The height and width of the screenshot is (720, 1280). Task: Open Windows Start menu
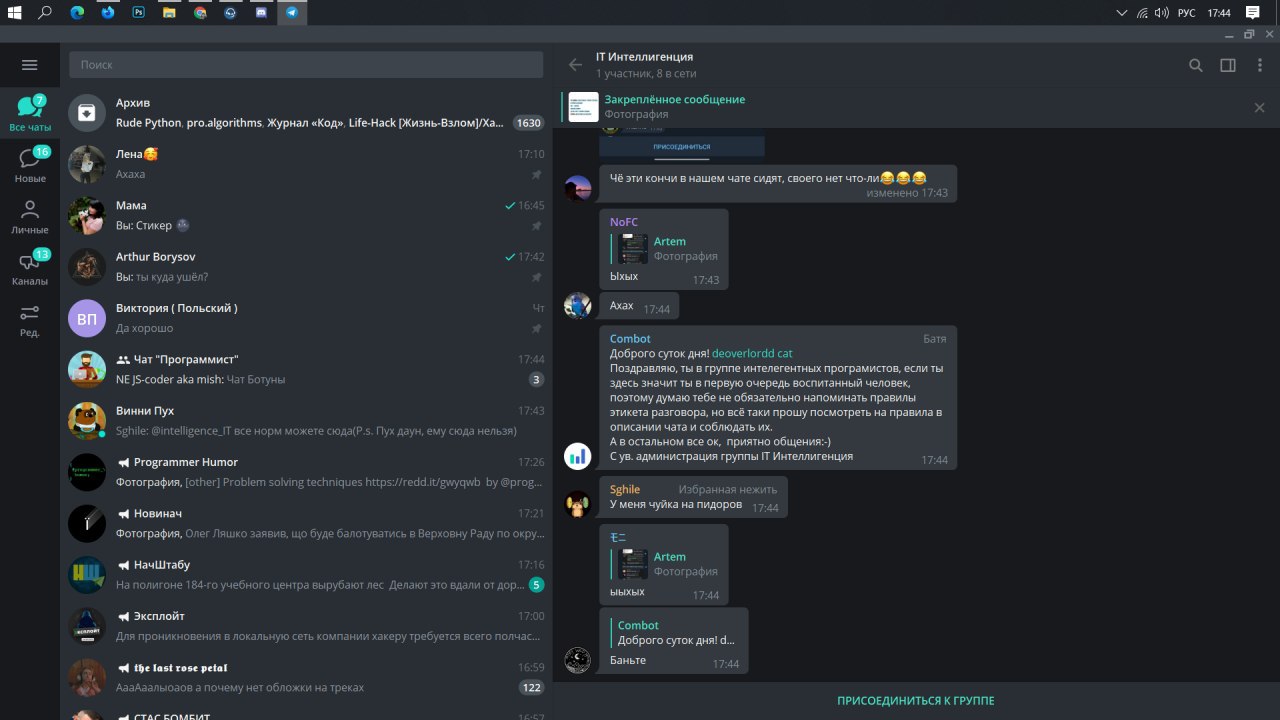tap(15, 13)
